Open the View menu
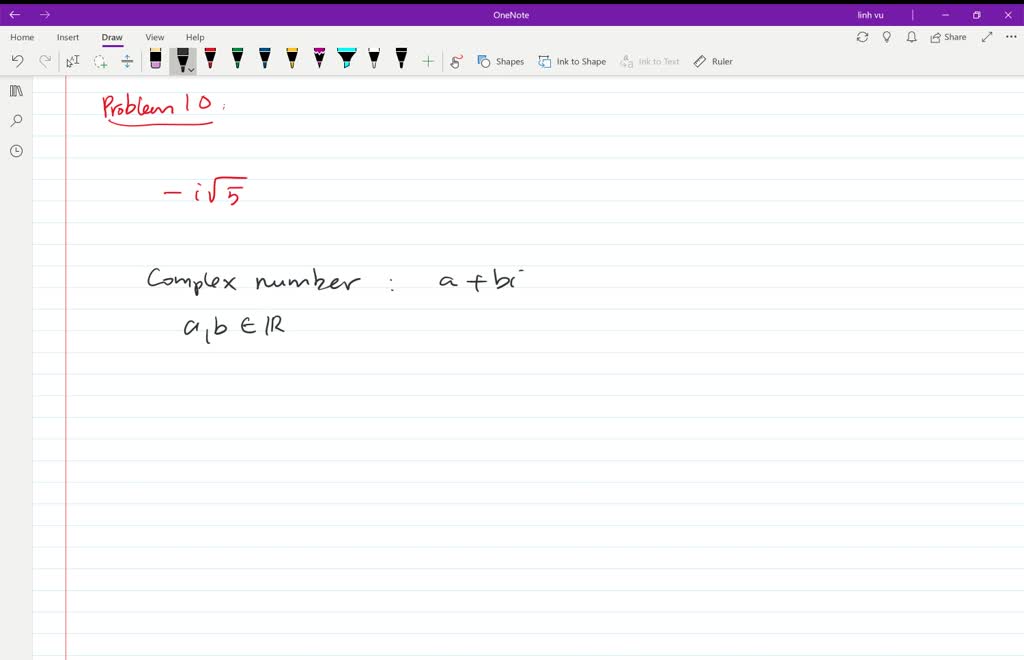The height and width of the screenshot is (660, 1024). 154,37
